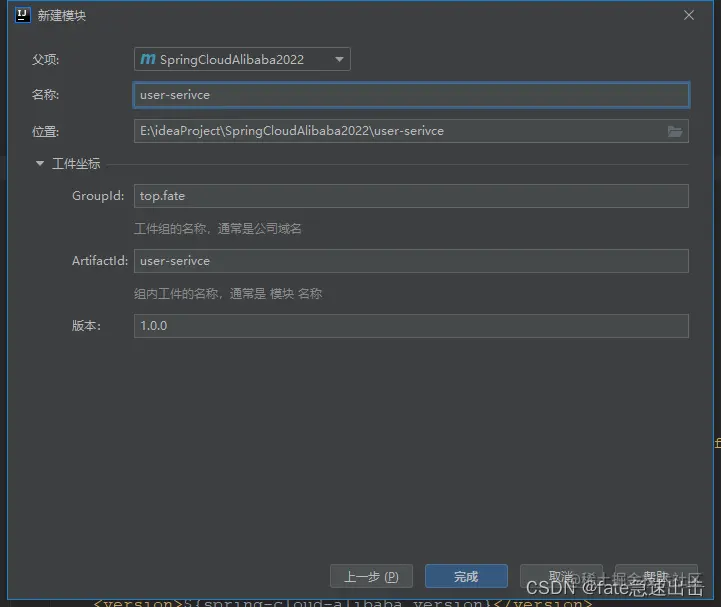The width and height of the screenshot is (721, 607).
Task: Click the 上一步 (P) previous button
Action: [372, 576]
